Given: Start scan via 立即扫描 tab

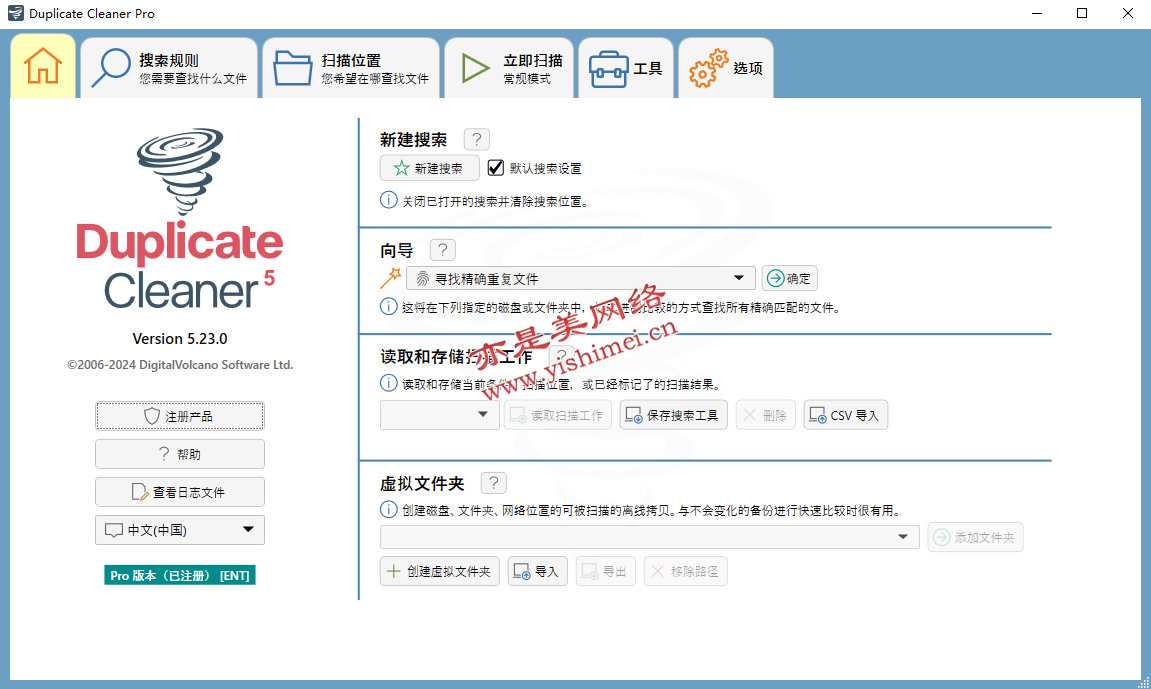Looking at the screenshot, I should tap(509, 68).
